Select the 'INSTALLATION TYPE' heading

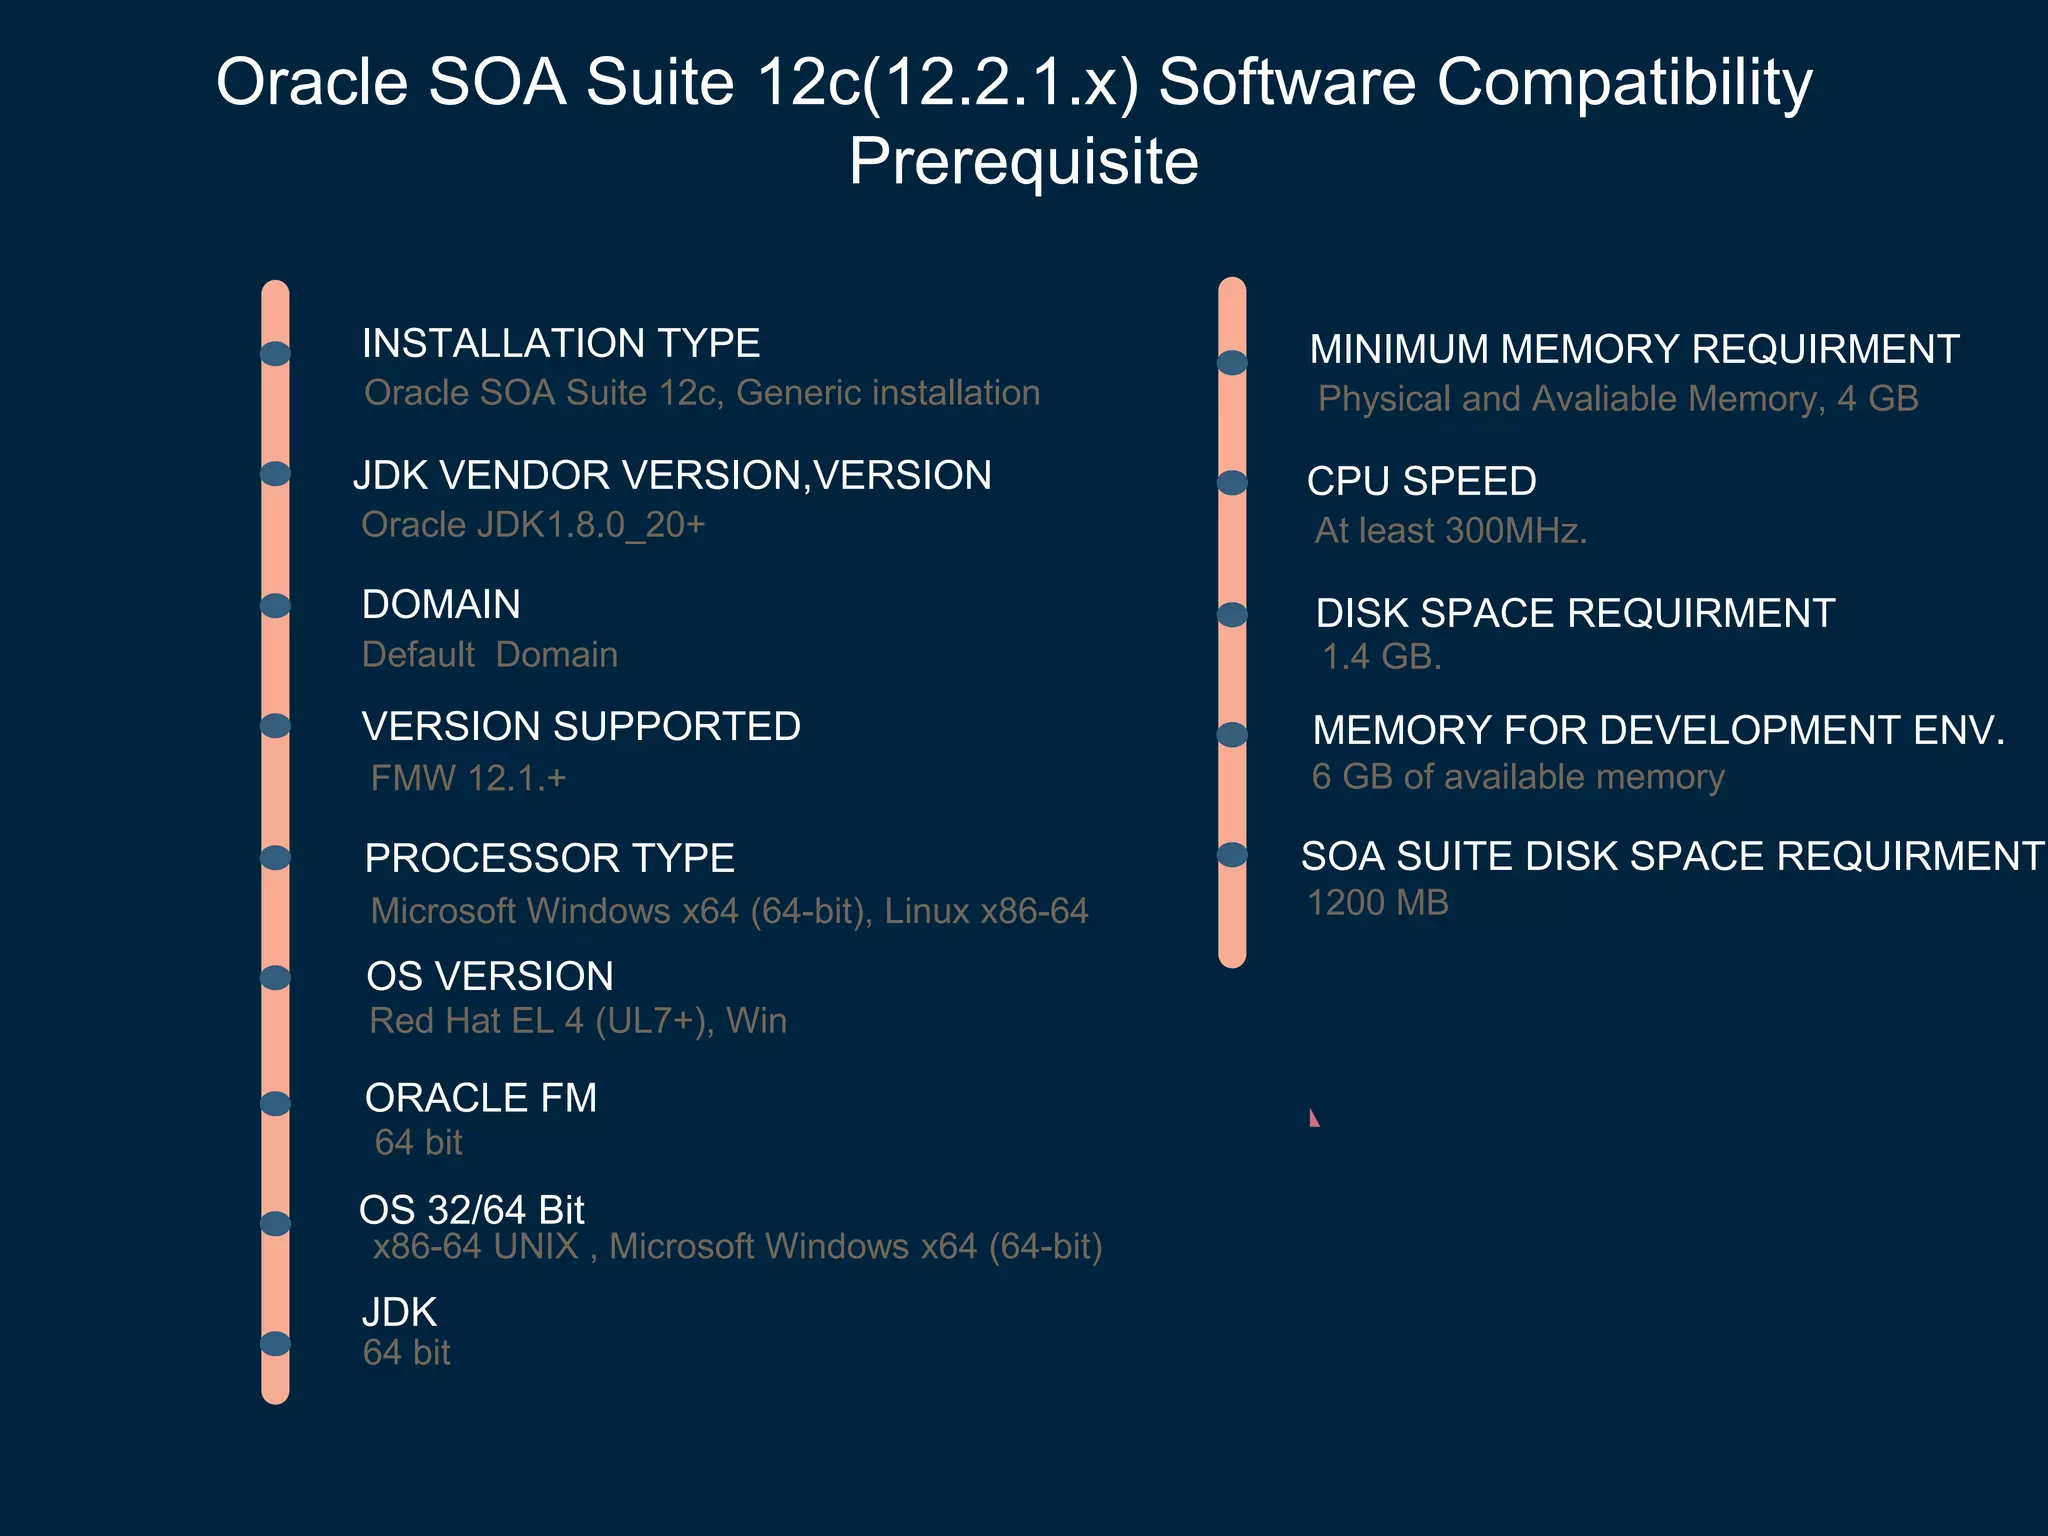click(561, 343)
